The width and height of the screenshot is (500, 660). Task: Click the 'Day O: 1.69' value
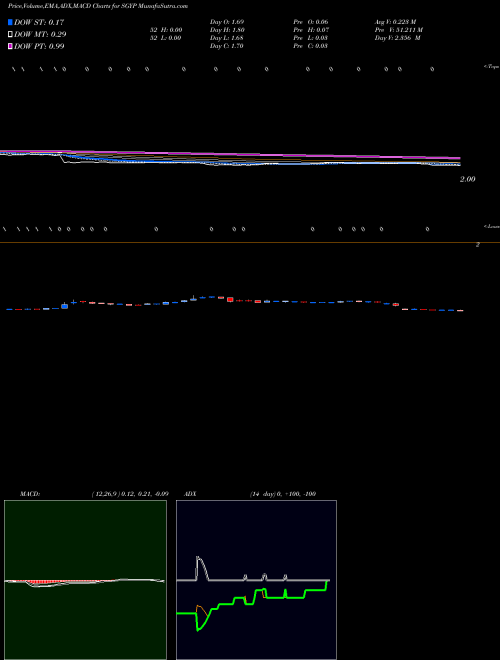tap(227, 22)
